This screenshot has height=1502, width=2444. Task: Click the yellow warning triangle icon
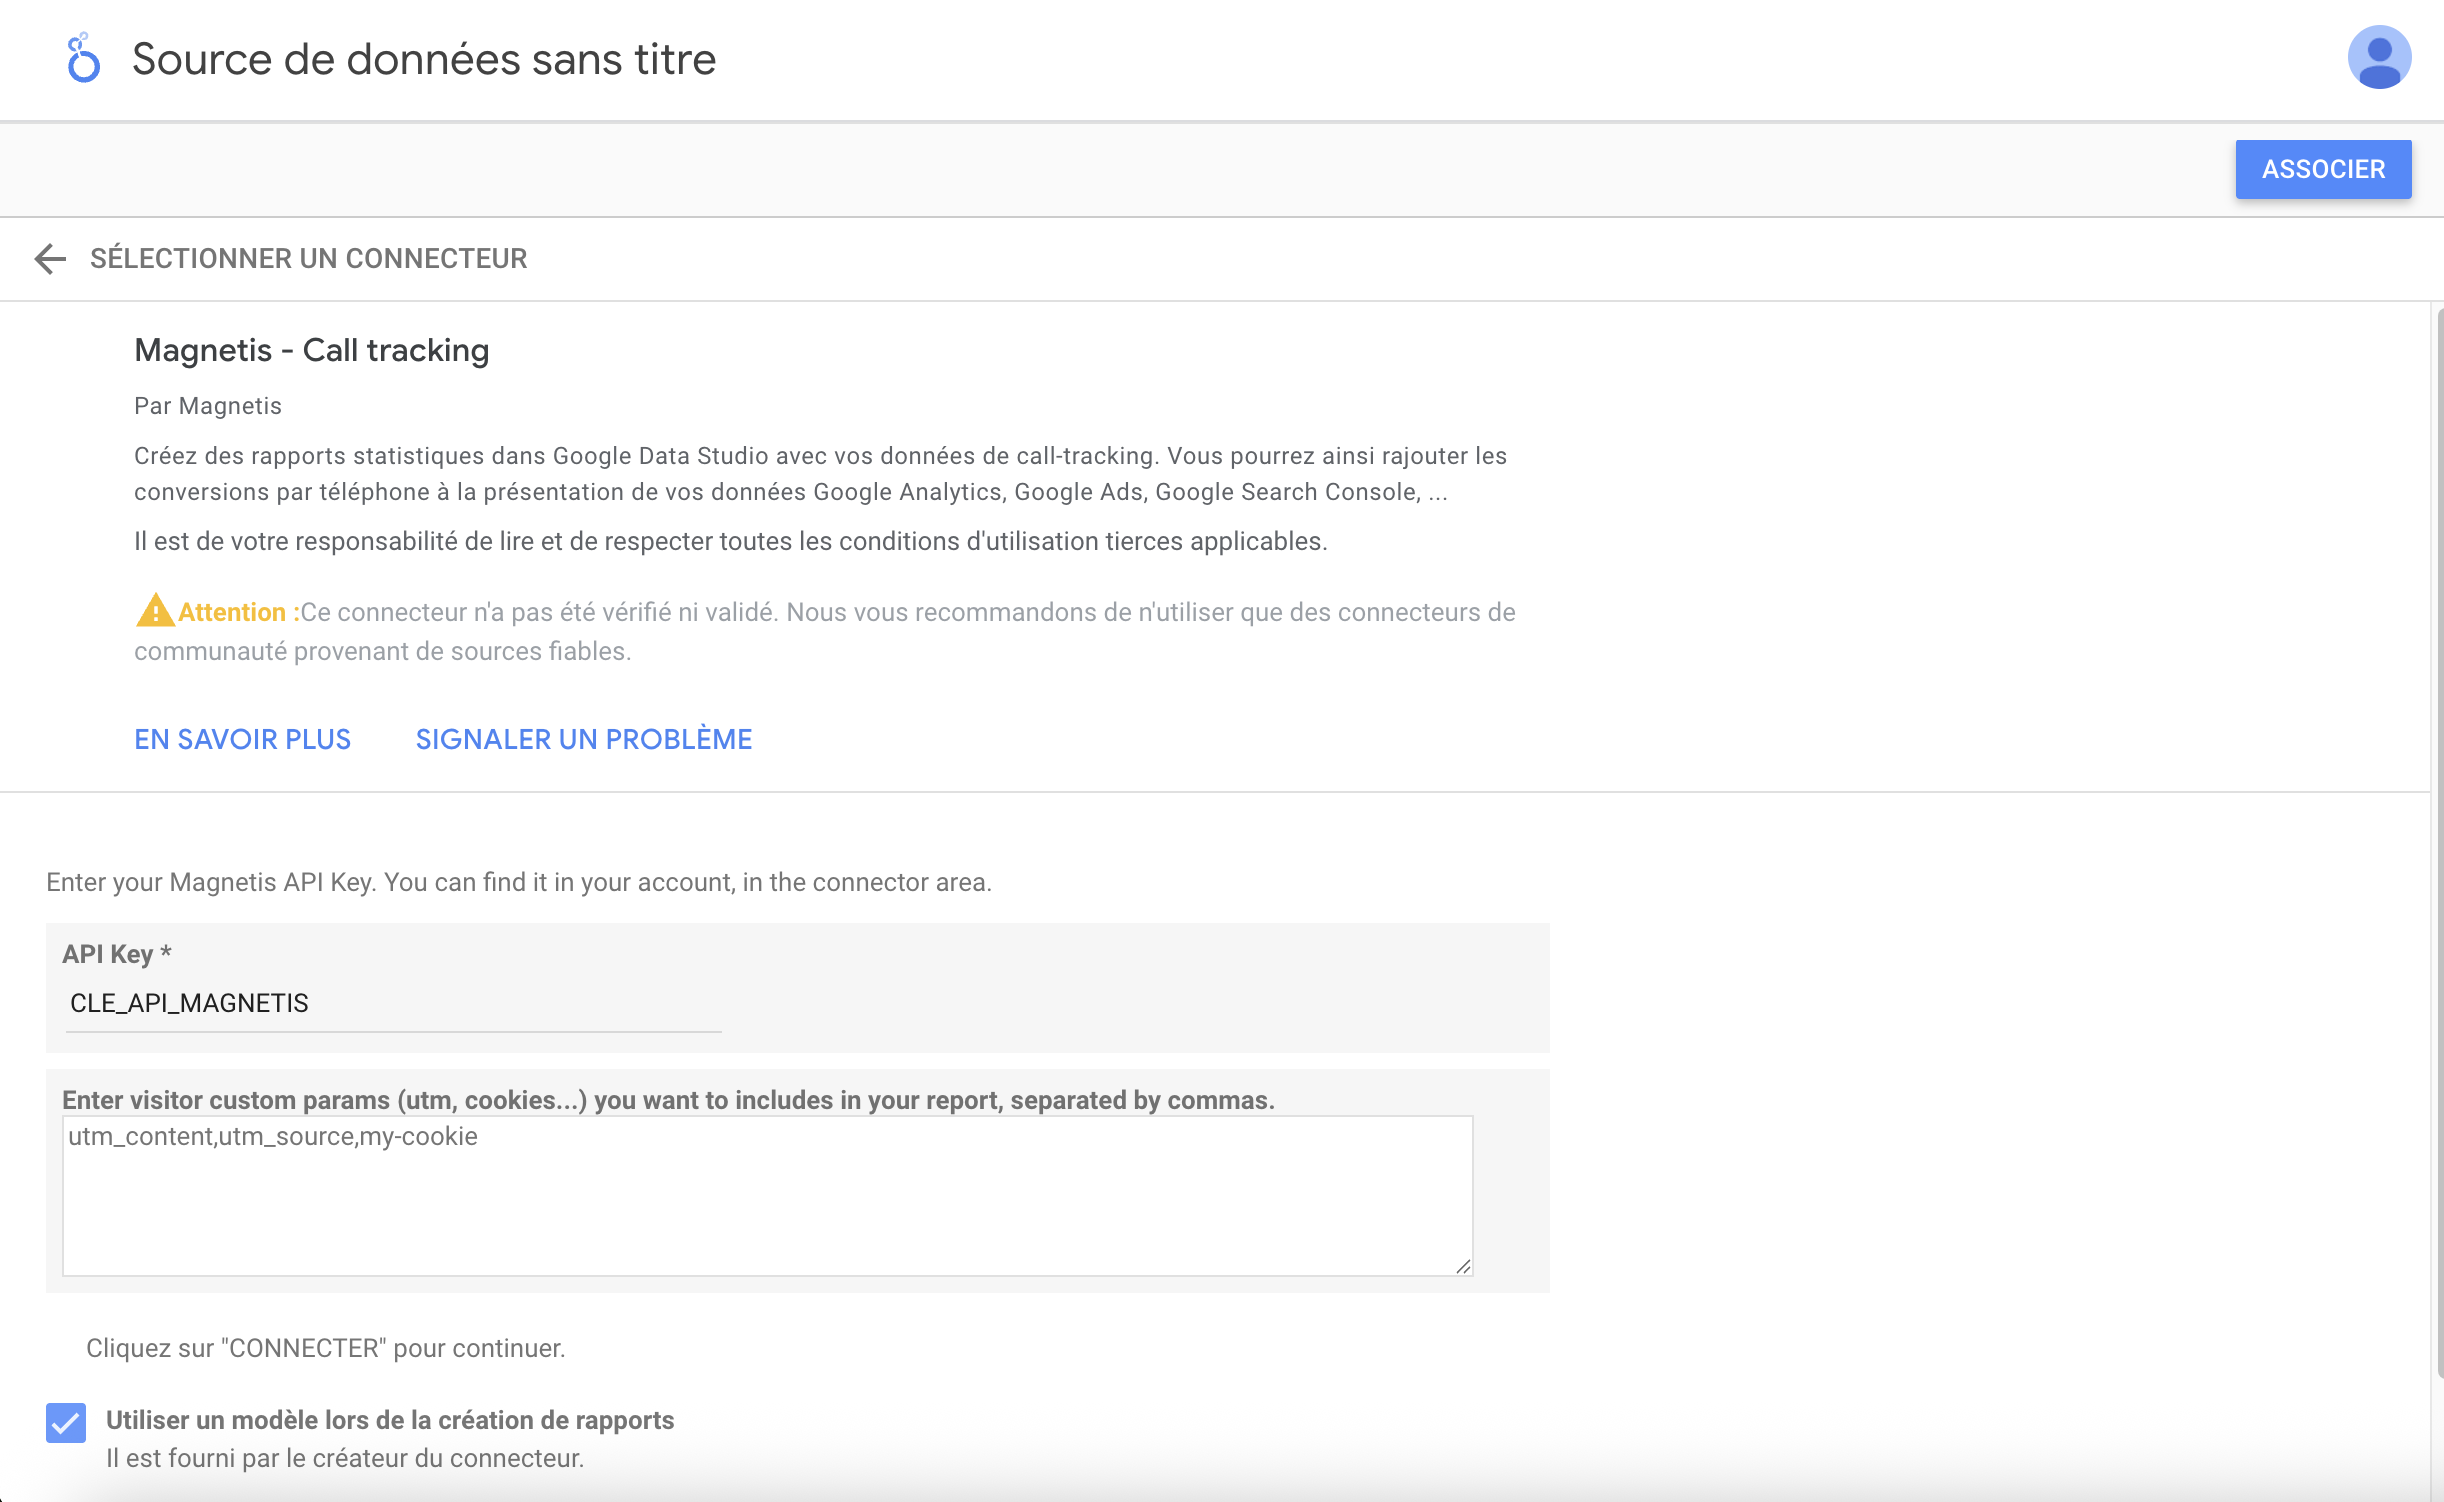coord(154,611)
